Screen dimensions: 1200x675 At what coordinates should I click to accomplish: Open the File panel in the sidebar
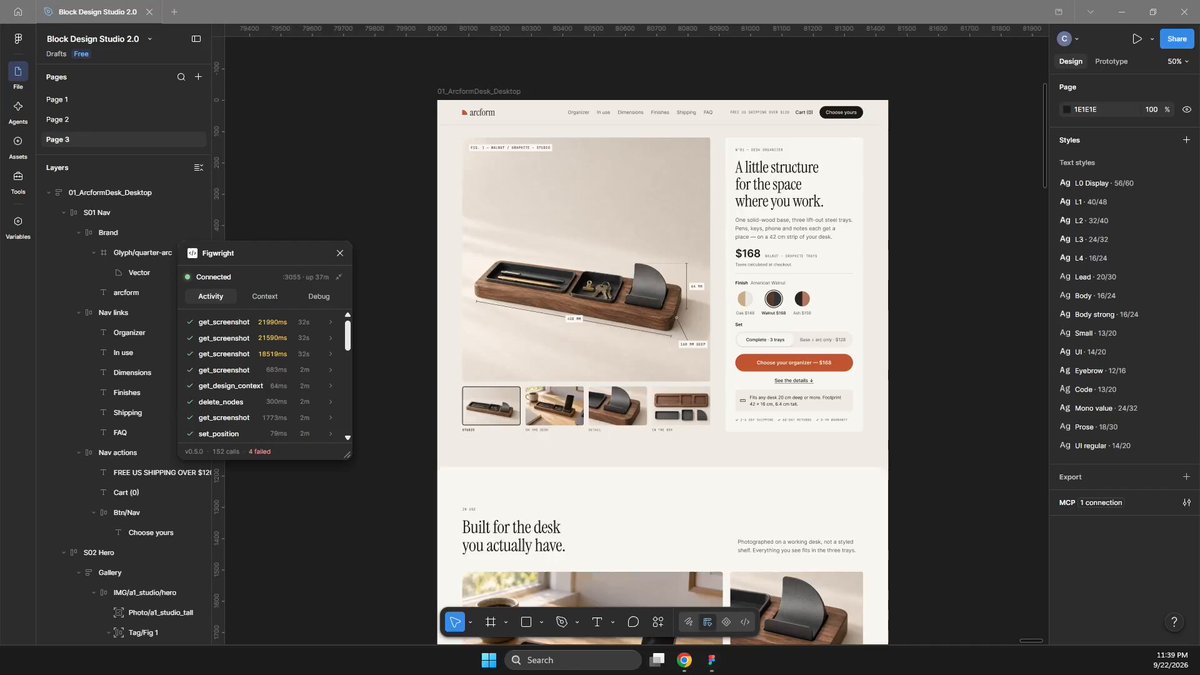tap(18, 76)
